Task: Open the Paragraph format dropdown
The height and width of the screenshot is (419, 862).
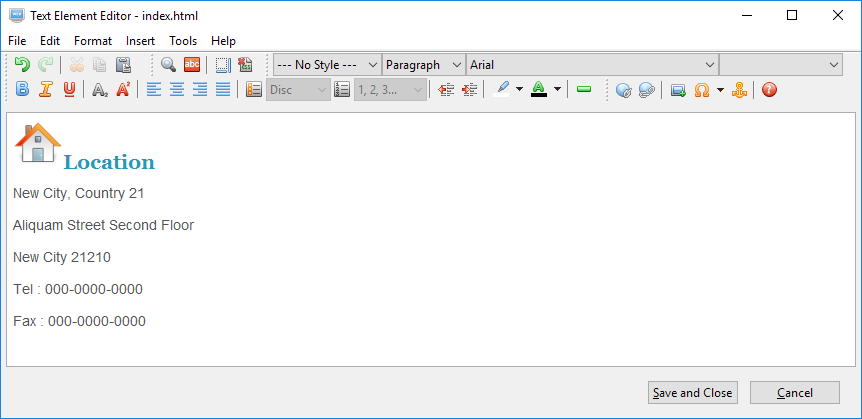Action: coord(424,65)
